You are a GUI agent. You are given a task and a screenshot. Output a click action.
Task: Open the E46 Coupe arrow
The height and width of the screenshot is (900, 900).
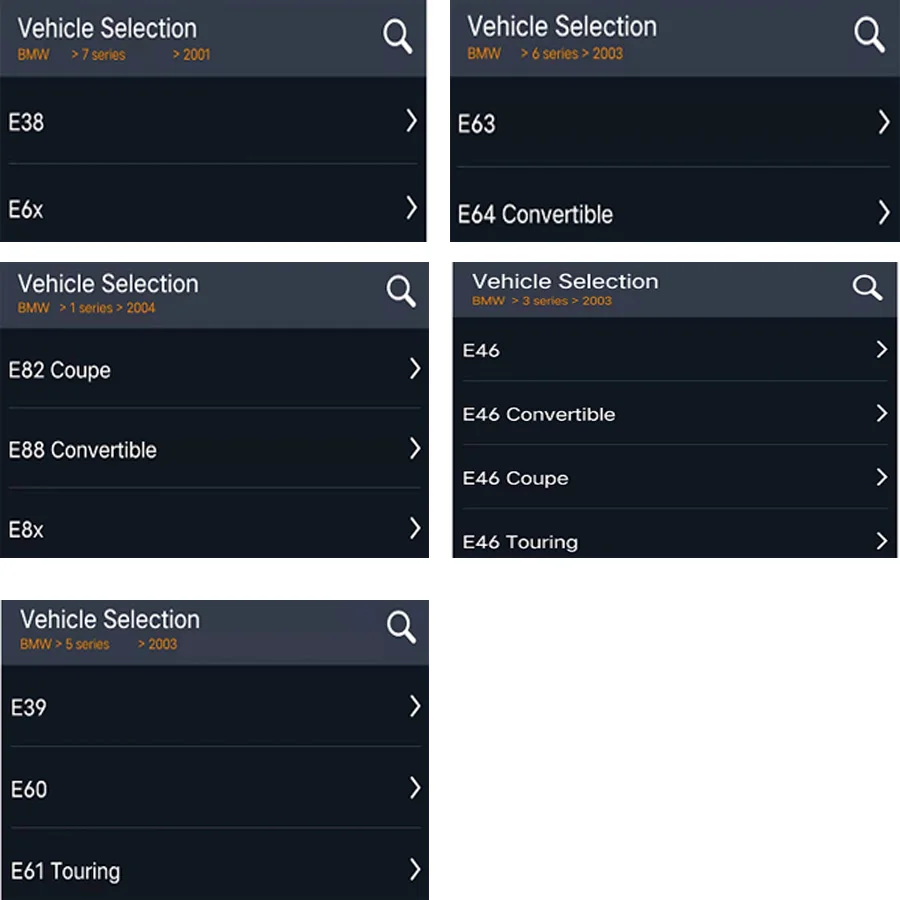pyautogui.click(x=881, y=477)
